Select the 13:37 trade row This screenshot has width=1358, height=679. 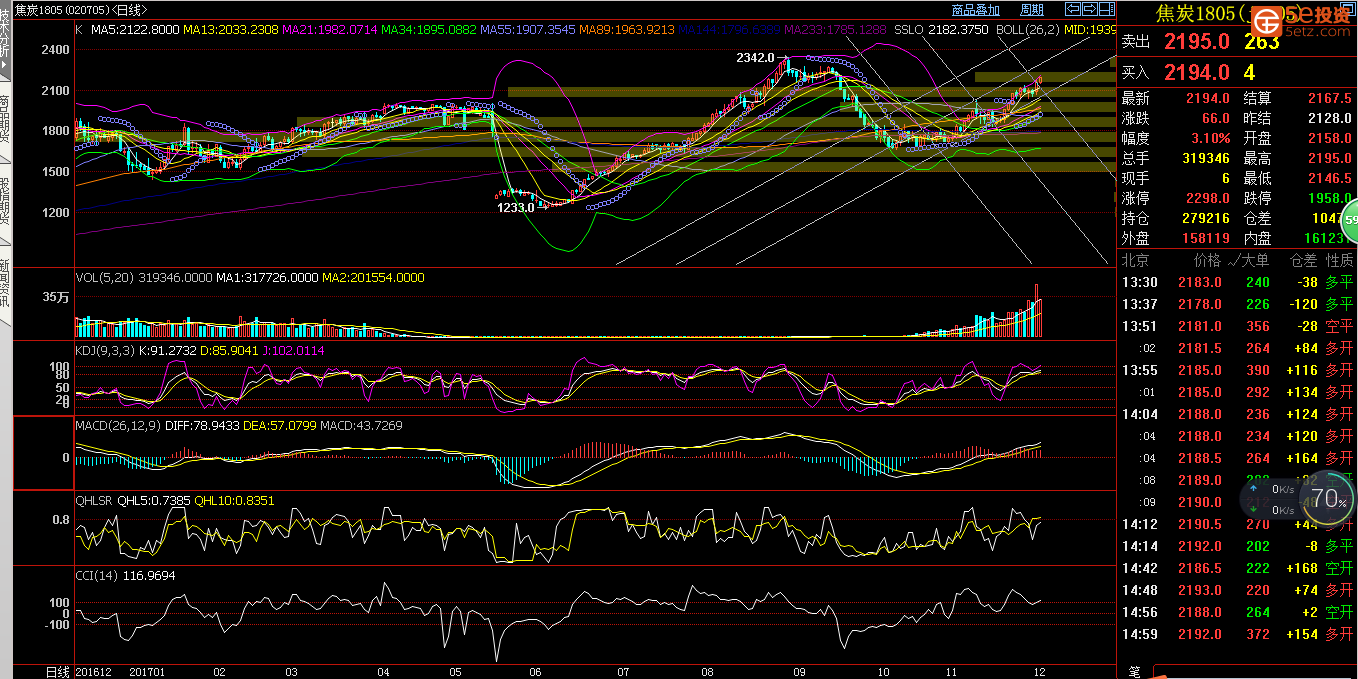coord(1237,304)
